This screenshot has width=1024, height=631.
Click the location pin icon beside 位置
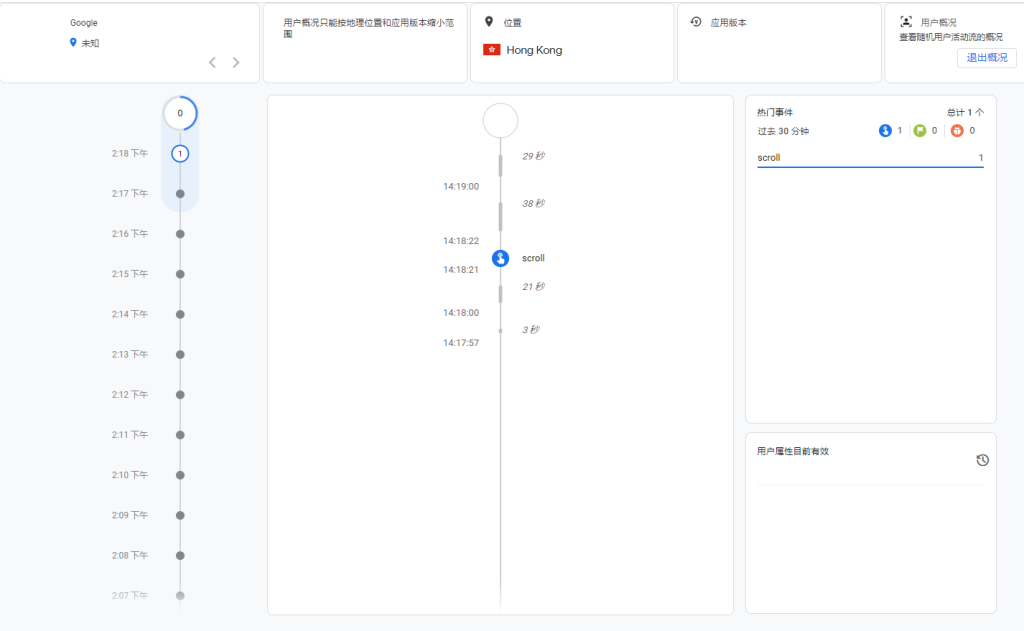489,21
